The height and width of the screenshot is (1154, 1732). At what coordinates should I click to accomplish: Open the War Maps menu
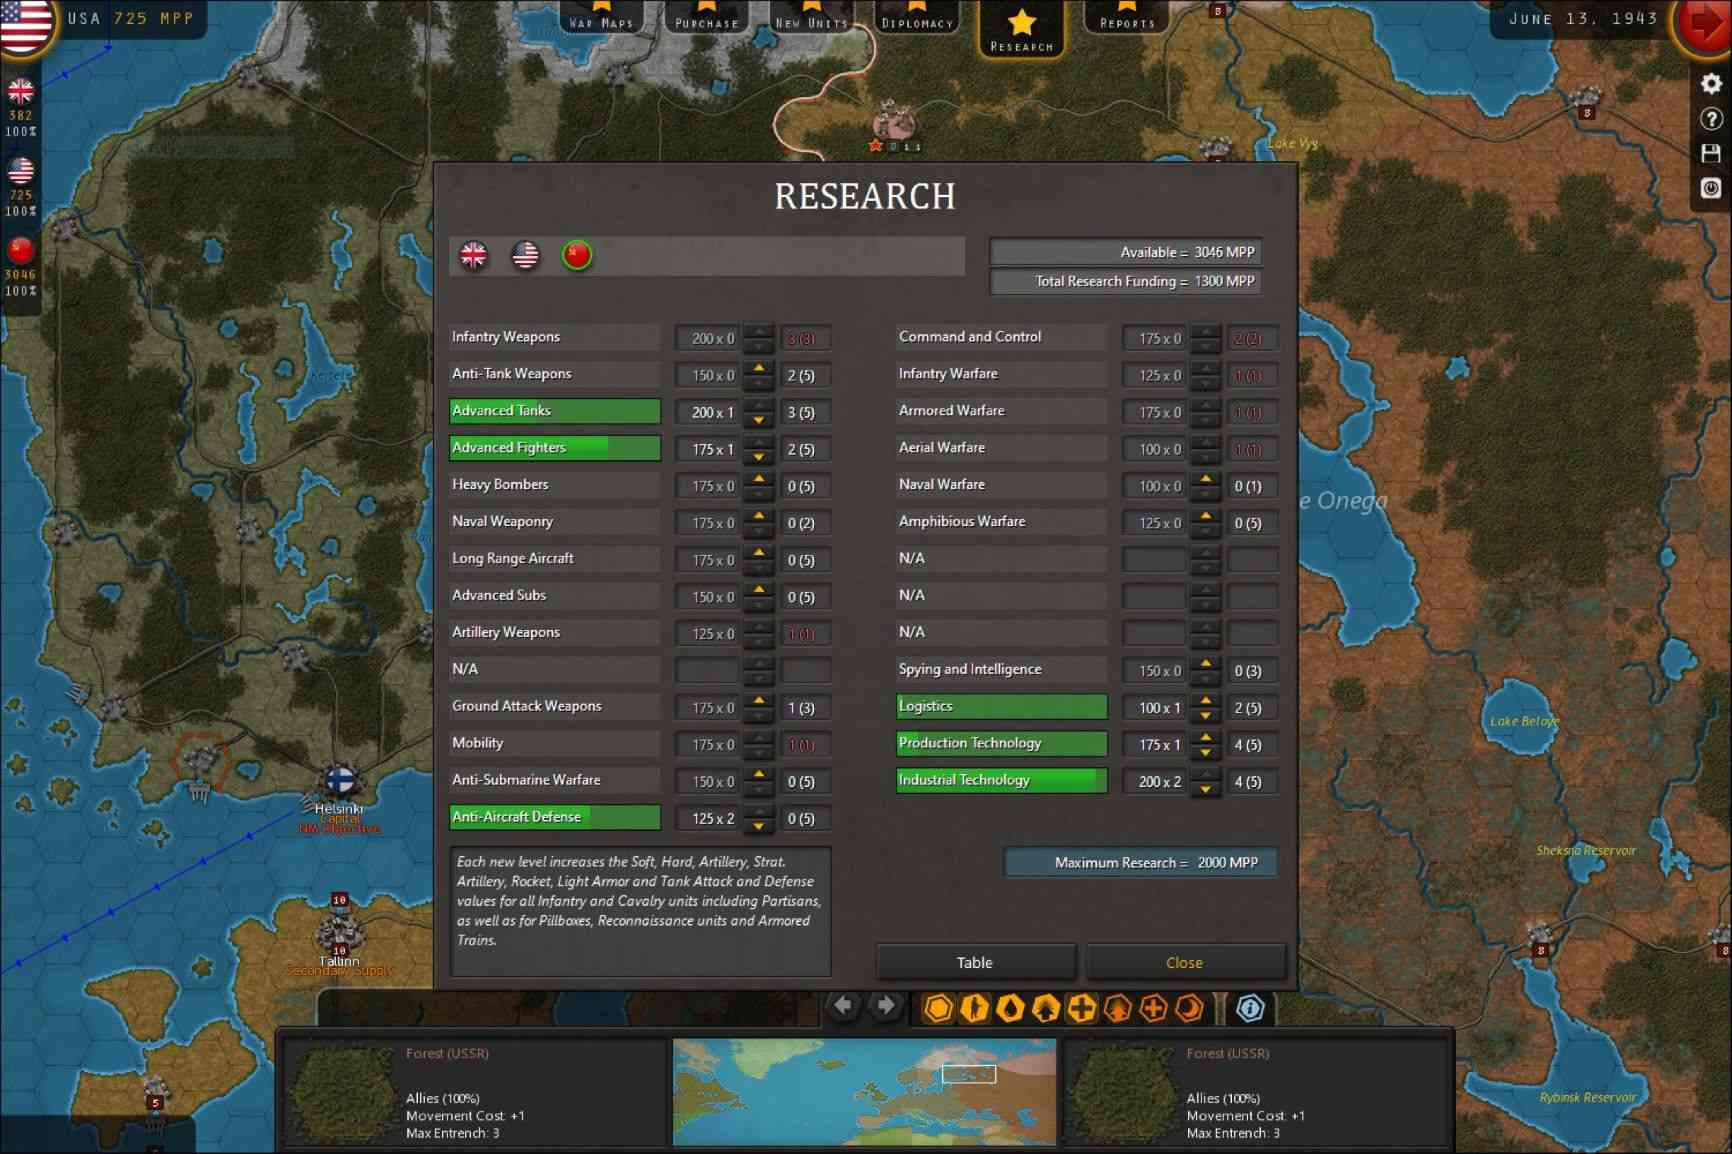[x=601, y=17]
